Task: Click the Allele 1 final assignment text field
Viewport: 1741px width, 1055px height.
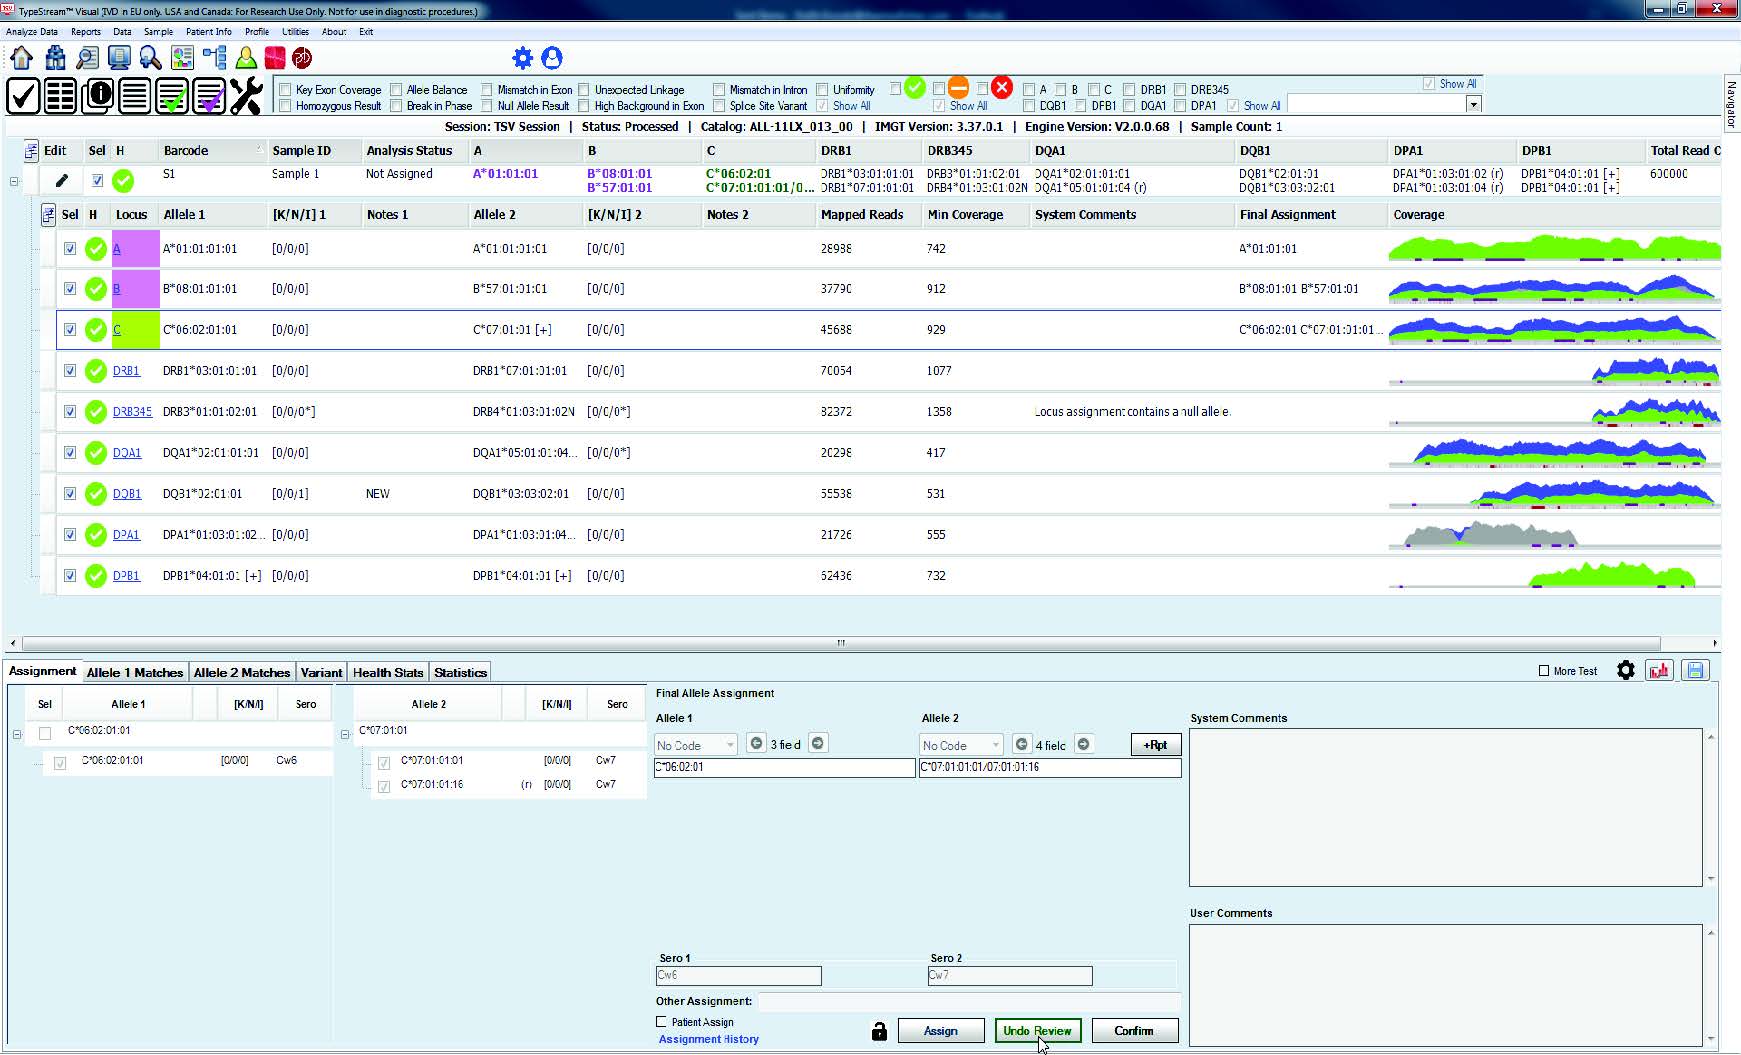Action: click(784, 768)
